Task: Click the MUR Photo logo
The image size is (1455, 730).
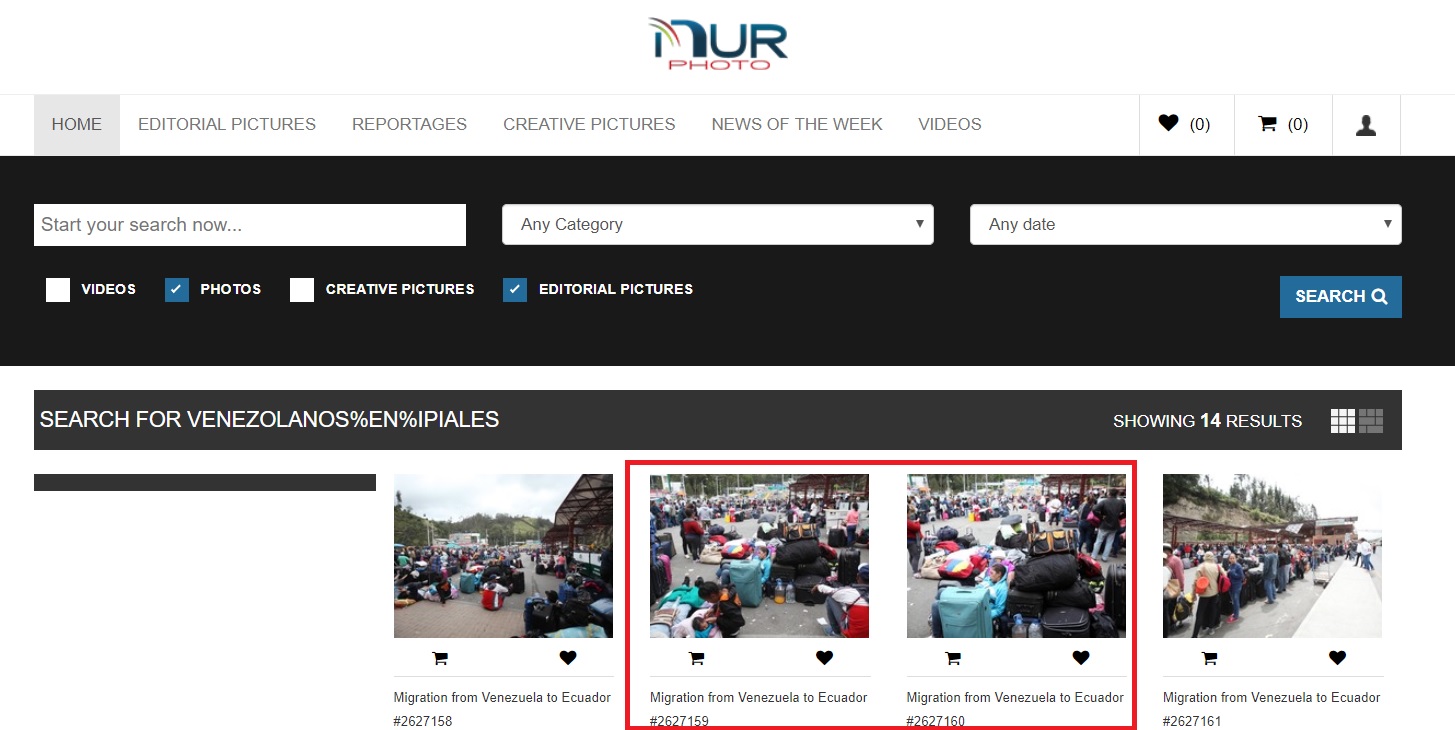Action: 717,44
